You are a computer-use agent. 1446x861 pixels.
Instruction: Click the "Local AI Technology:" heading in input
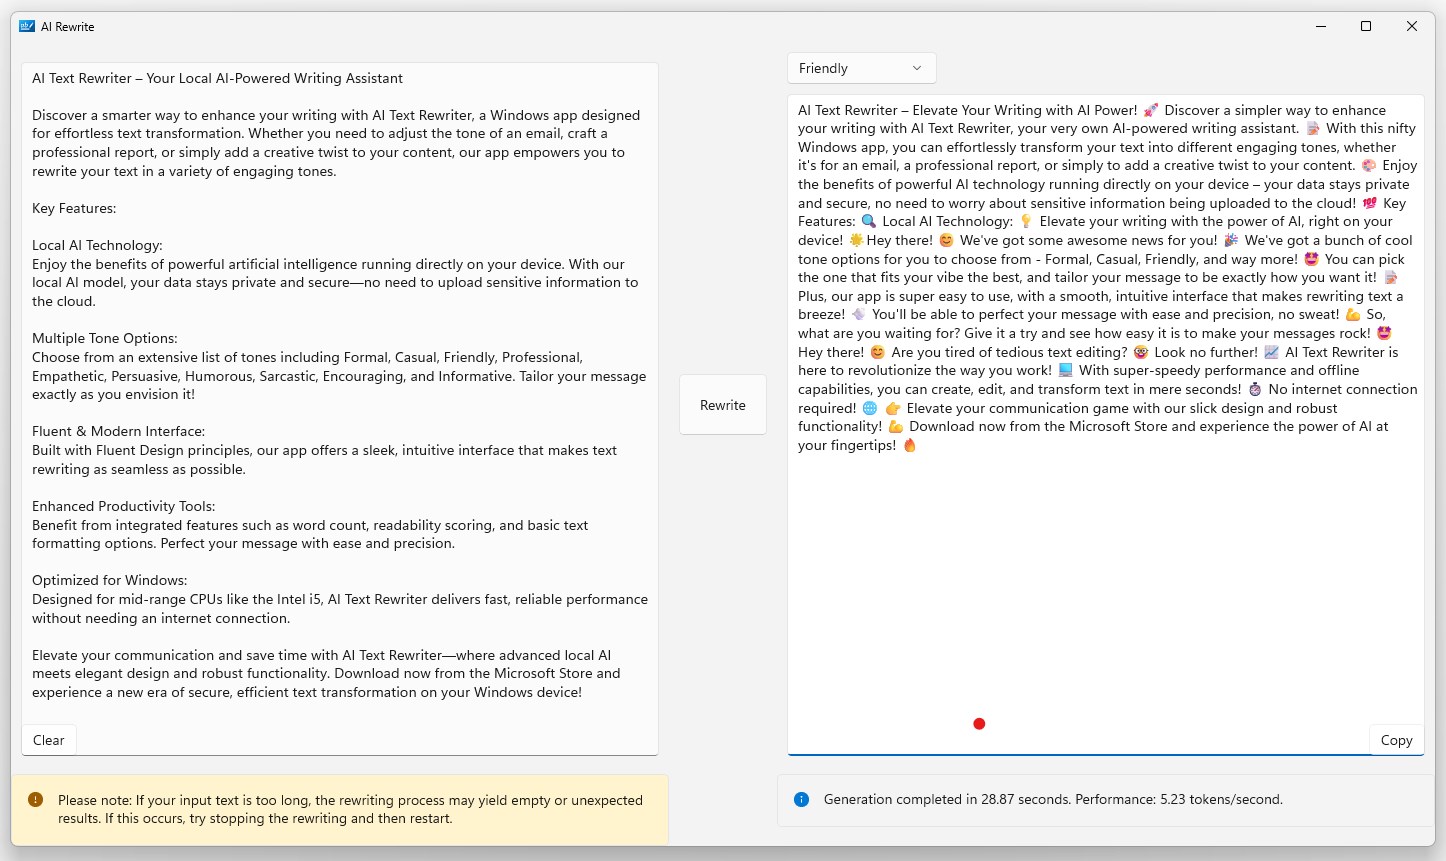click(x=97, y=245)
